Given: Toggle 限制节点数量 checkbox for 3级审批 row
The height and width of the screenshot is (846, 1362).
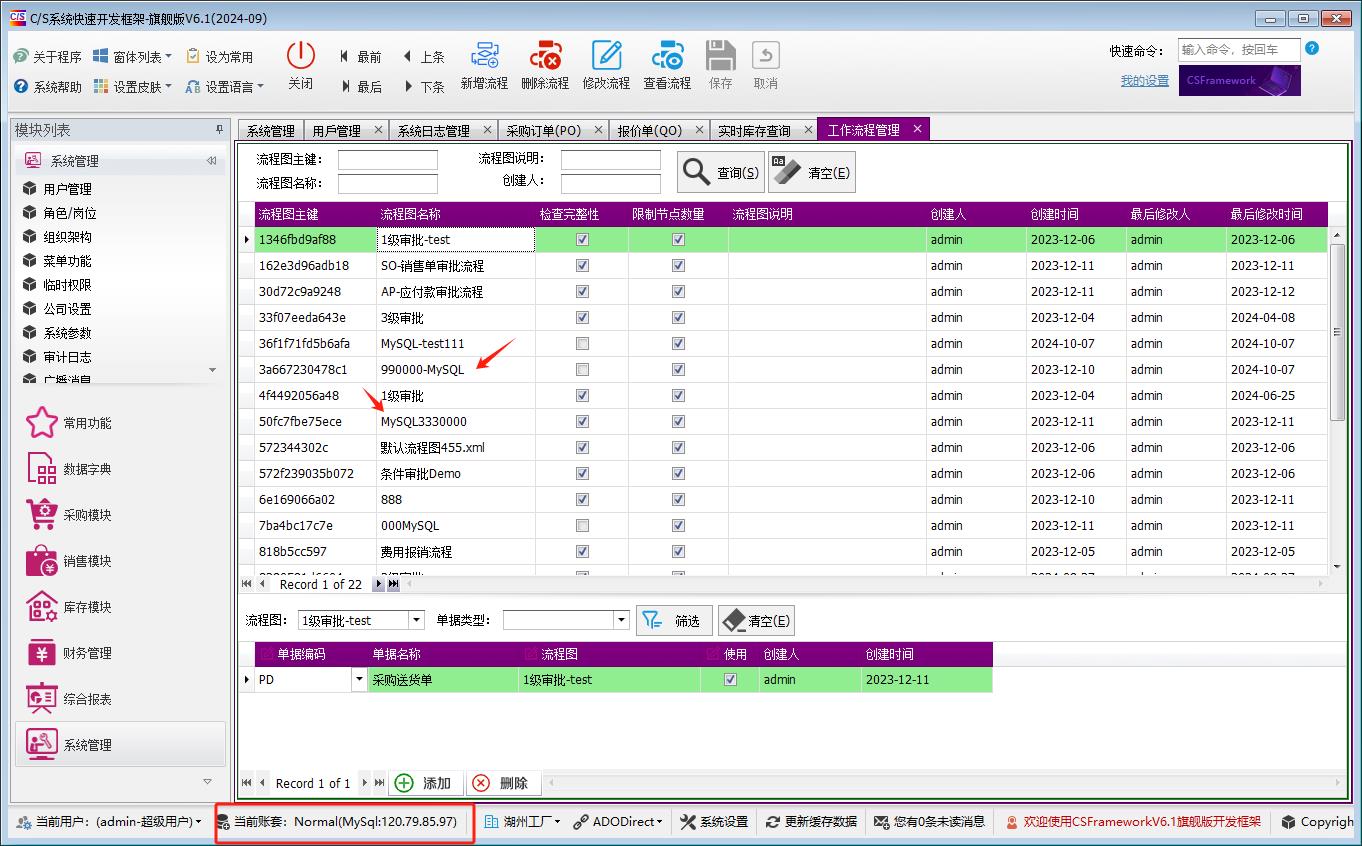Looking at the screenshot, I should (x=679, y=318).
